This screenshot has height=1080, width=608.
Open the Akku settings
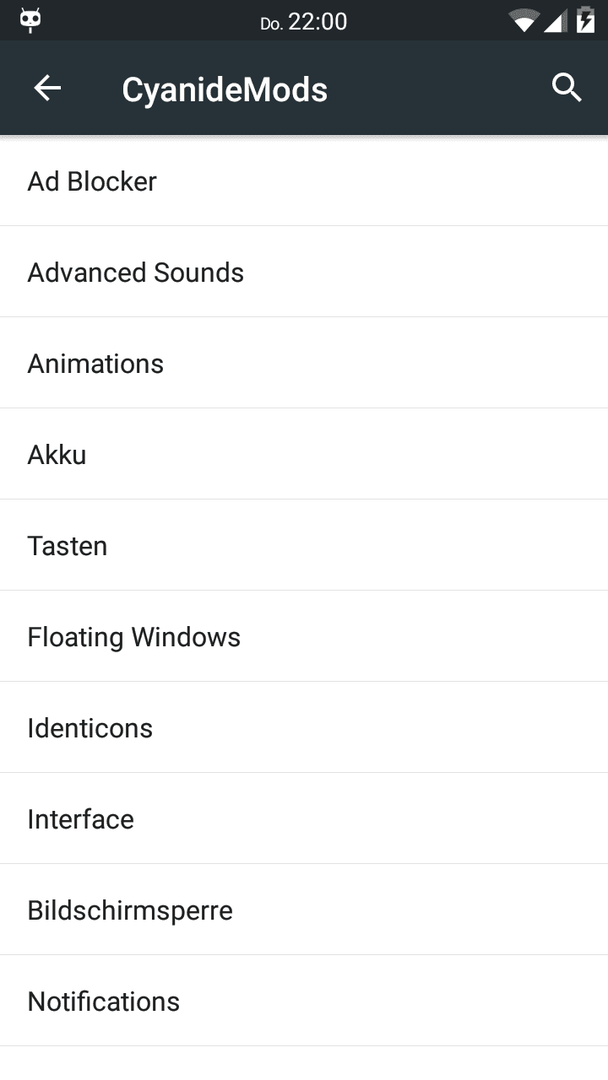click(x=304, y=455)
